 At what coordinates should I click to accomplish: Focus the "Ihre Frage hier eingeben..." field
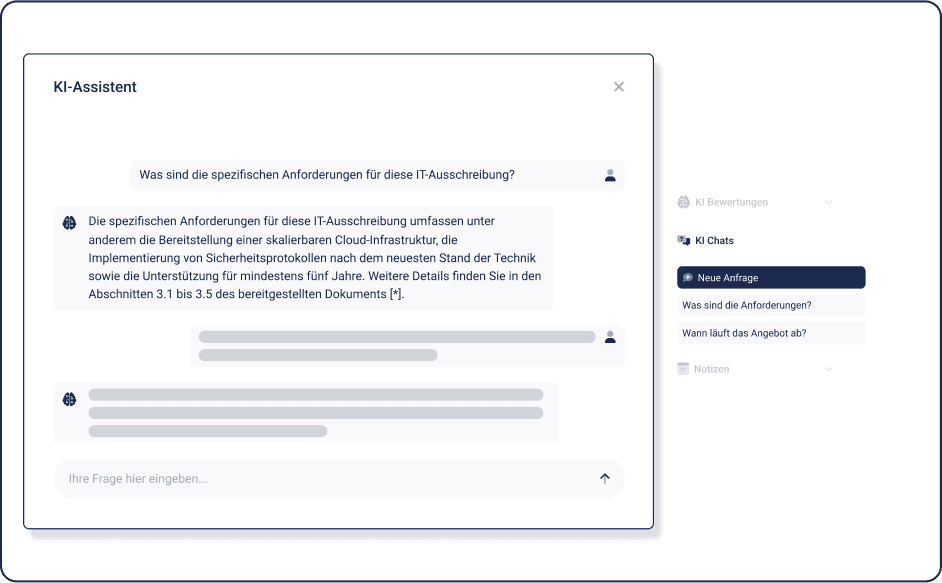pyautogui.click(x=320, y=479)
